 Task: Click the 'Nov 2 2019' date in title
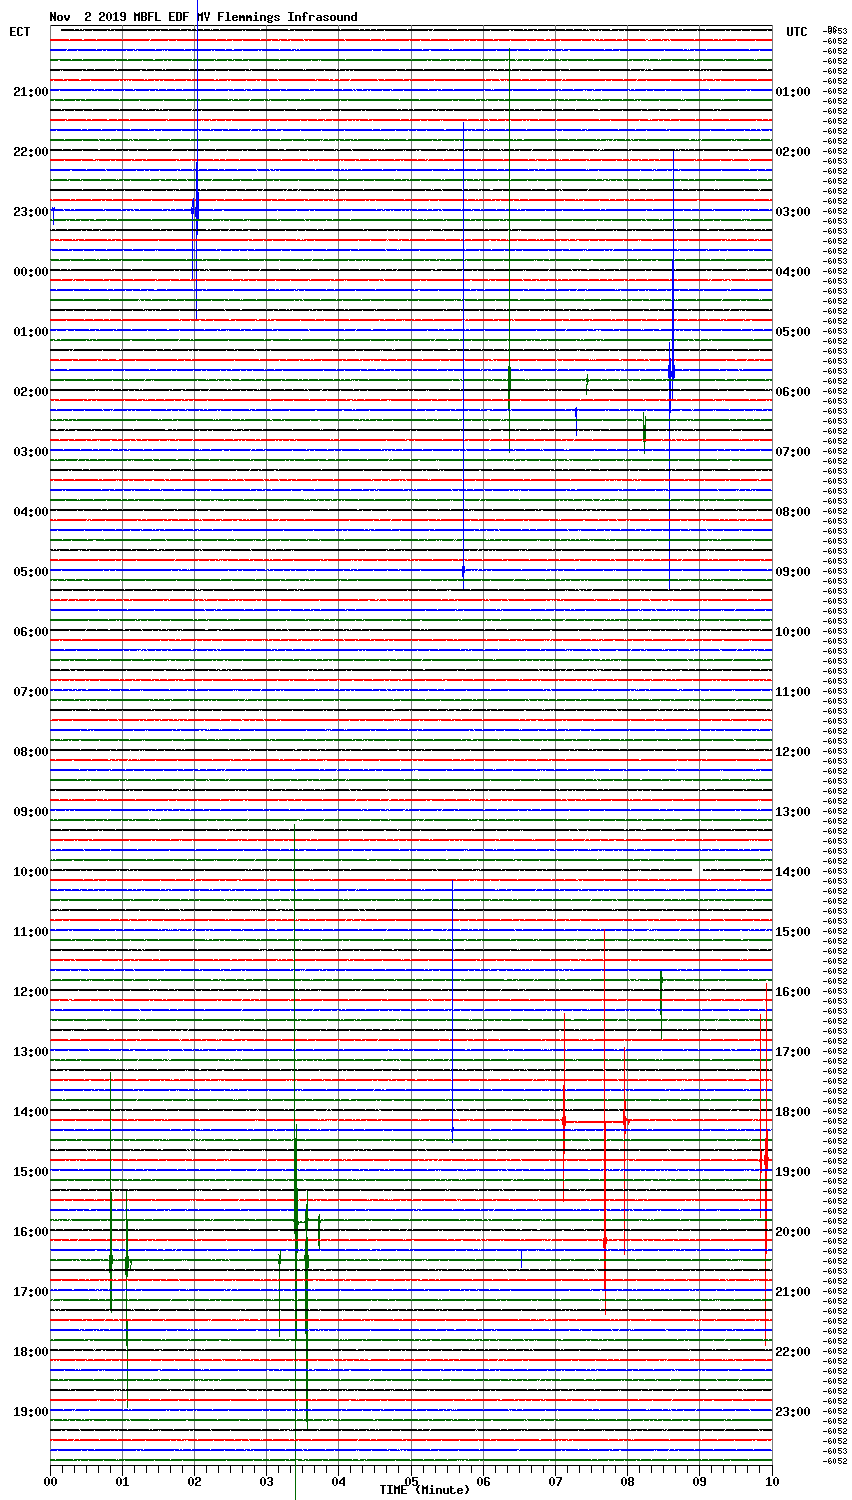pos(88,17)
